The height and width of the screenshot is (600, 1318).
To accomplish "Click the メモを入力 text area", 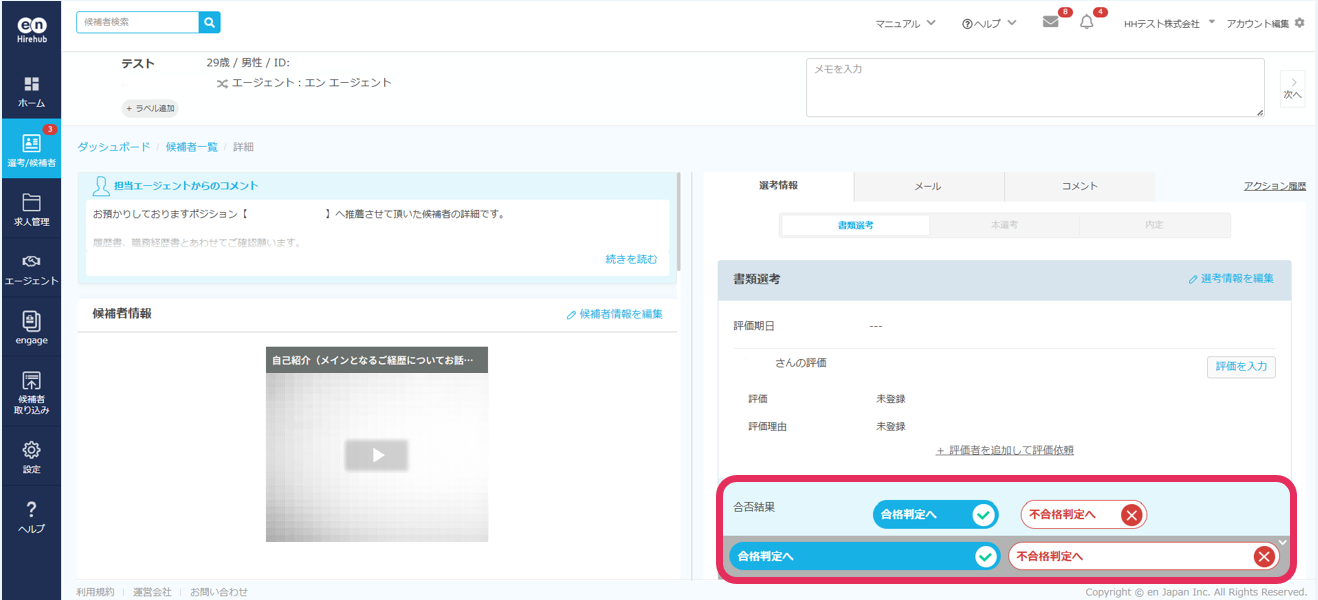I will click(1034, 88).
